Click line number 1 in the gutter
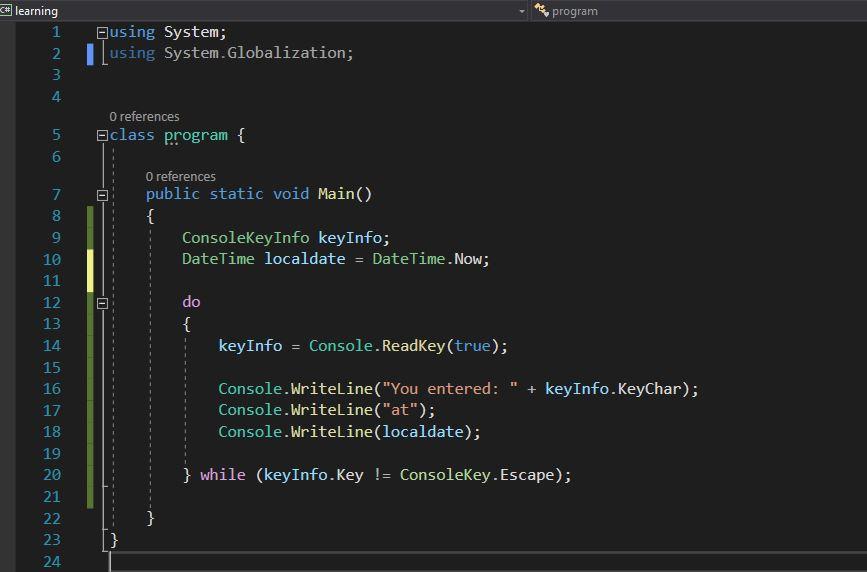This screenshot has width=867, height=572. pos(56,32)
